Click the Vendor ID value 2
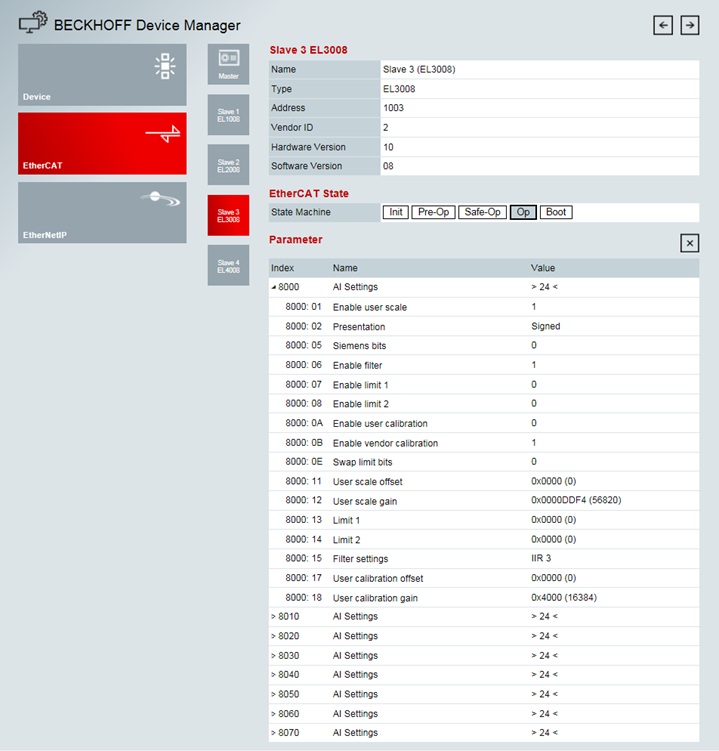 click(x=386, y=128)
